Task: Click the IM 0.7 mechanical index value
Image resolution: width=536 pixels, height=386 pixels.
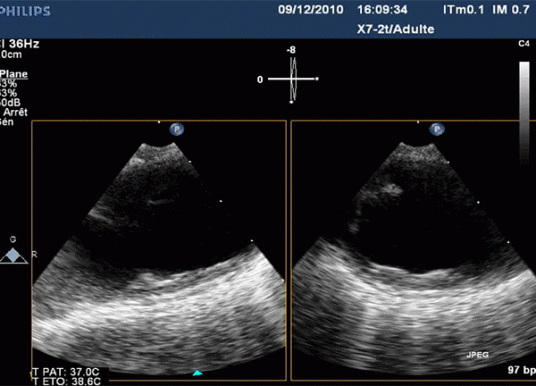Action: point(511,10)
